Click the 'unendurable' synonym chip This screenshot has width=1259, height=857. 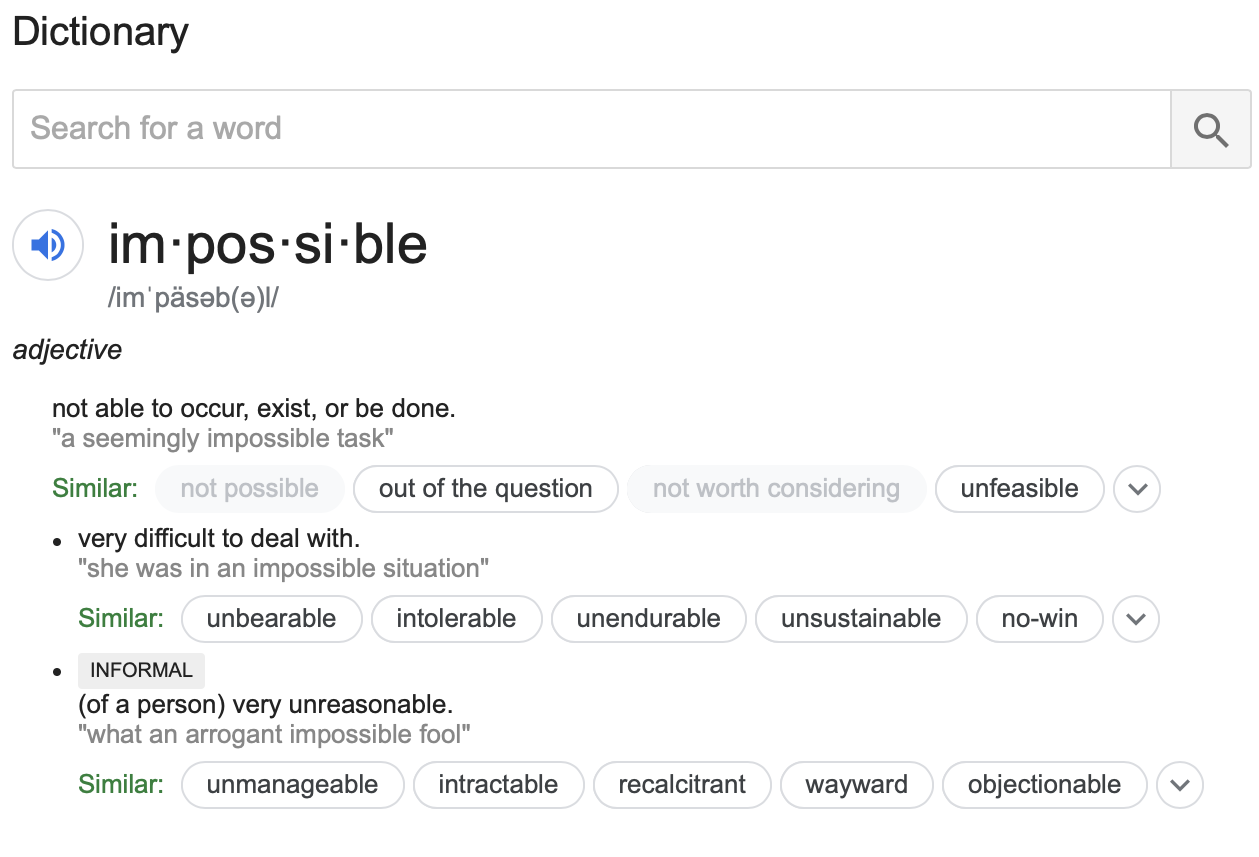pyautogui.click(x=648, y=619)
